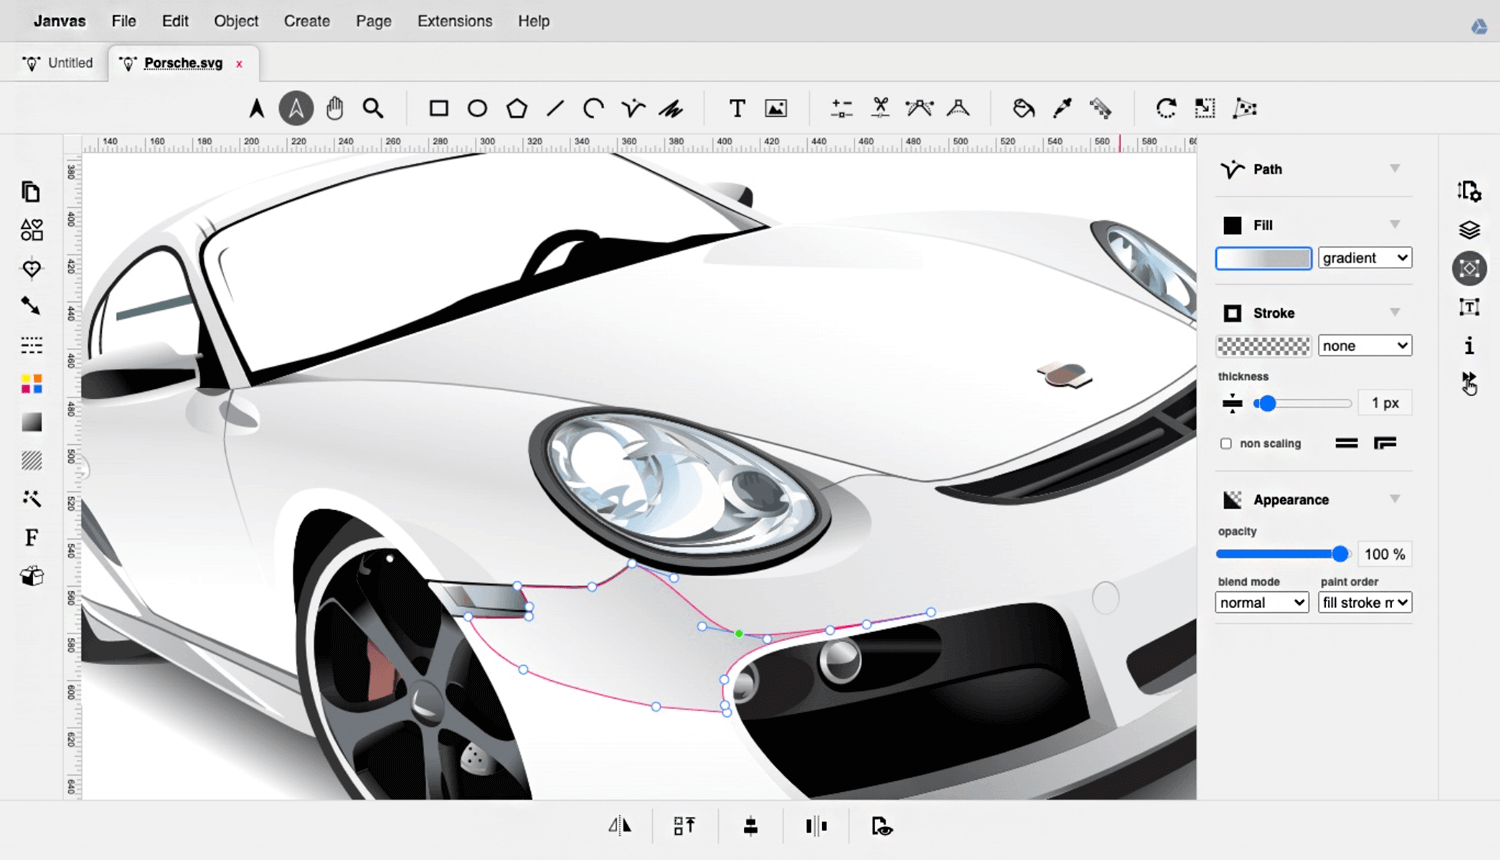
Task: Switch to the Untitled tab
Action: (x=58, y=63)
